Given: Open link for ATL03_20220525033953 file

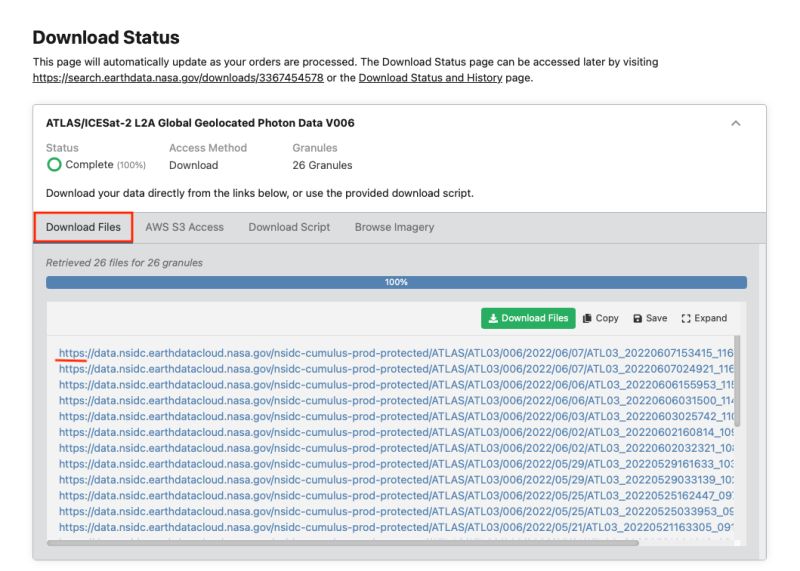Looking at the screenshot, I should 396,511.
